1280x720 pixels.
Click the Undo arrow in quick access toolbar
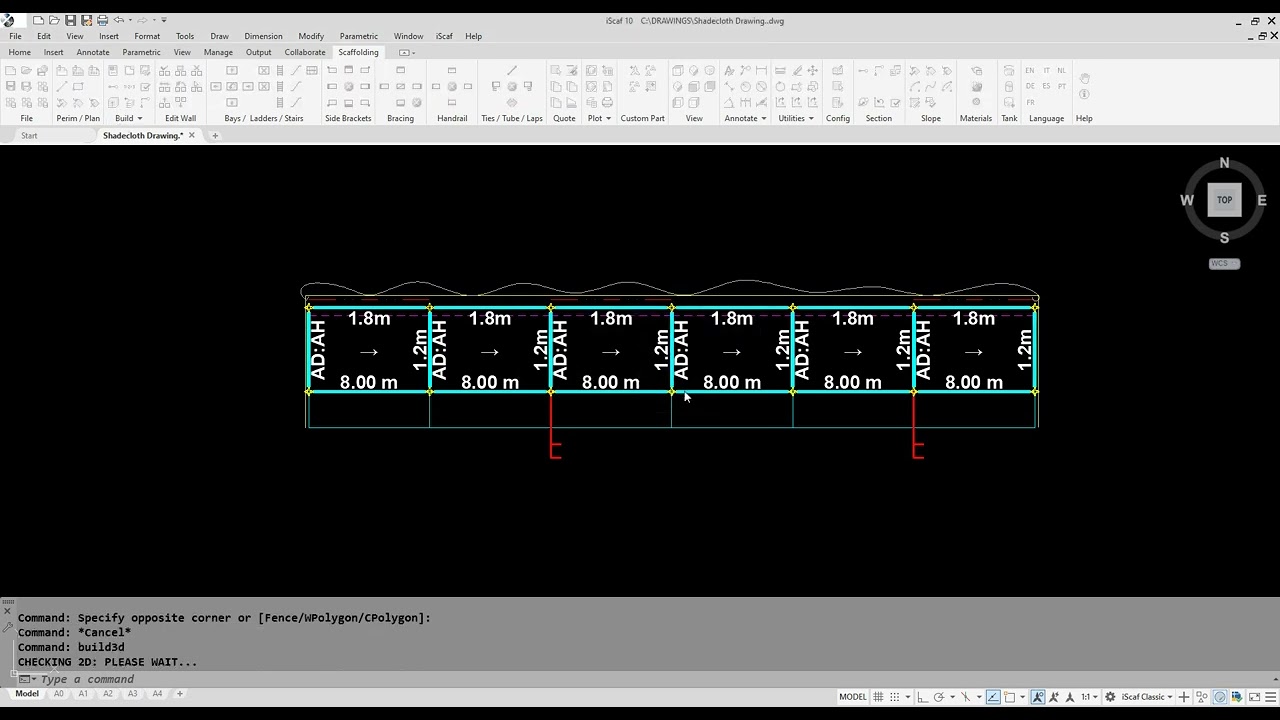point(118,20)
